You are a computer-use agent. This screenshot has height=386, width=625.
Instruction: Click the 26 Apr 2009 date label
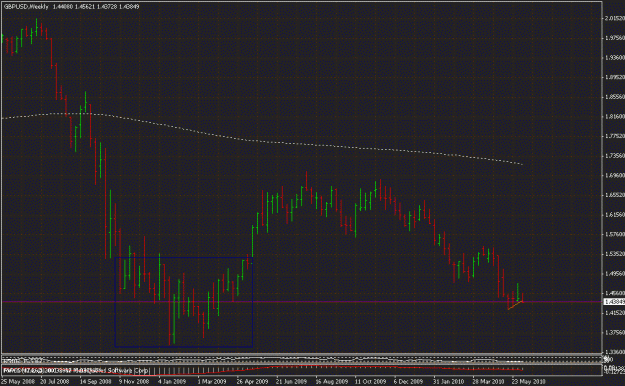pos(252,382)
